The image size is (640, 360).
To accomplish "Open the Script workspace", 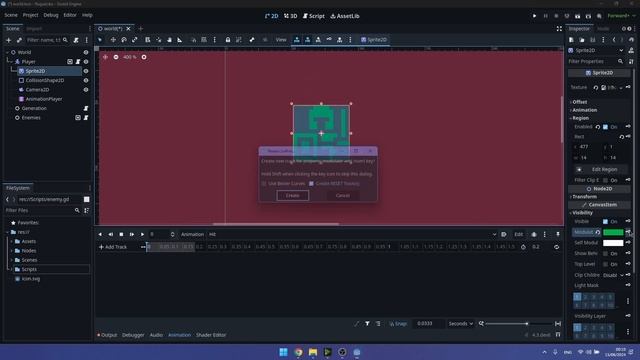I will 314,16.
